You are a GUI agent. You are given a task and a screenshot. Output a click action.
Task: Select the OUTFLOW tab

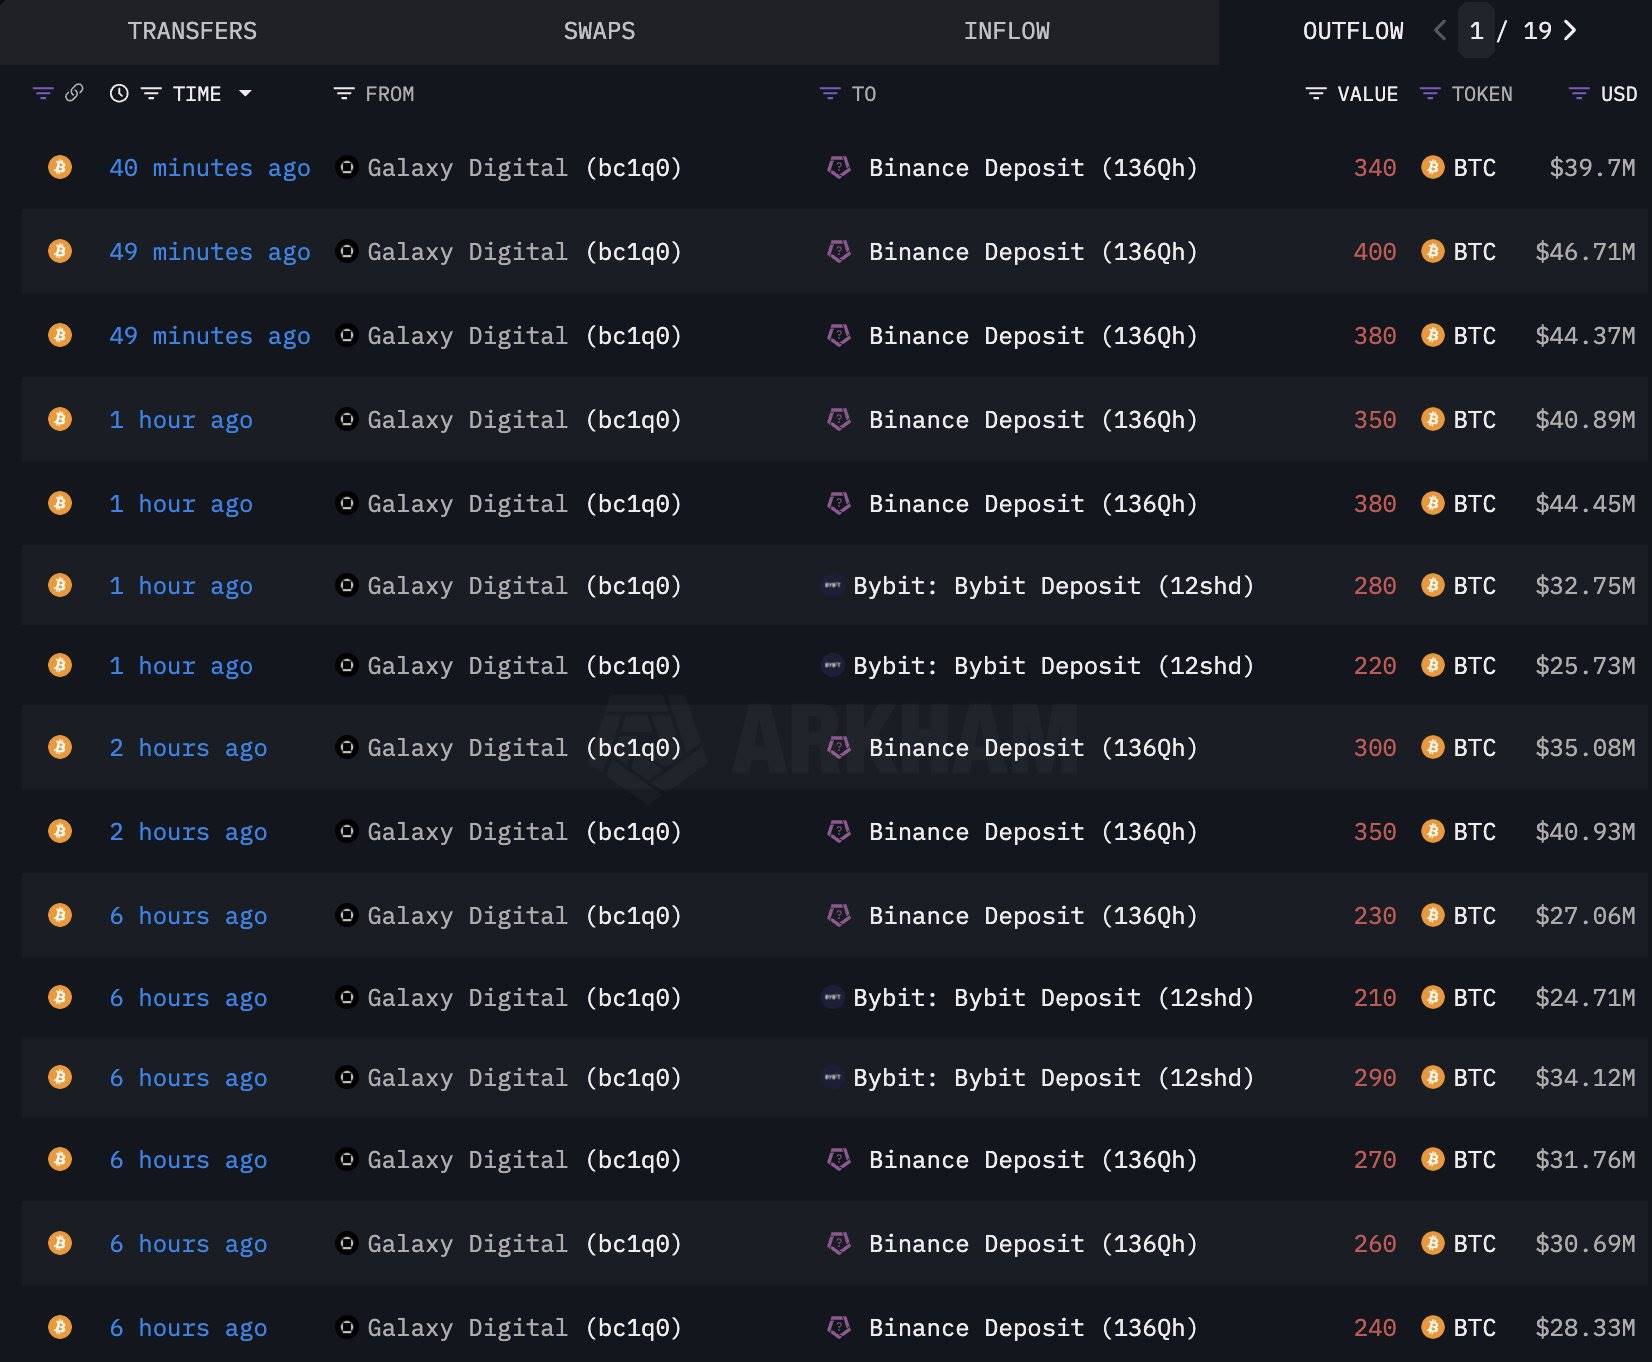pyautogui.click(x=1353, y=31)
